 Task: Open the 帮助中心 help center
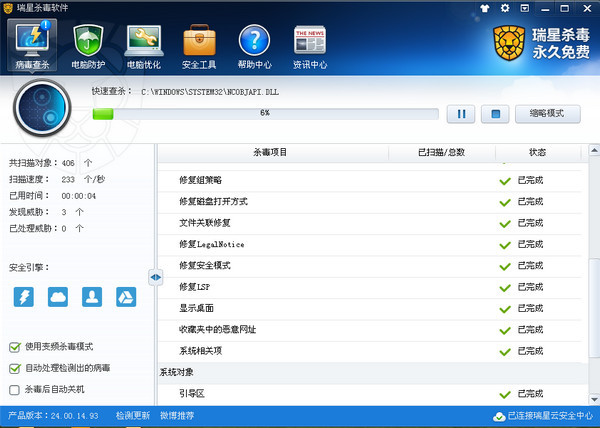(254, 45)
